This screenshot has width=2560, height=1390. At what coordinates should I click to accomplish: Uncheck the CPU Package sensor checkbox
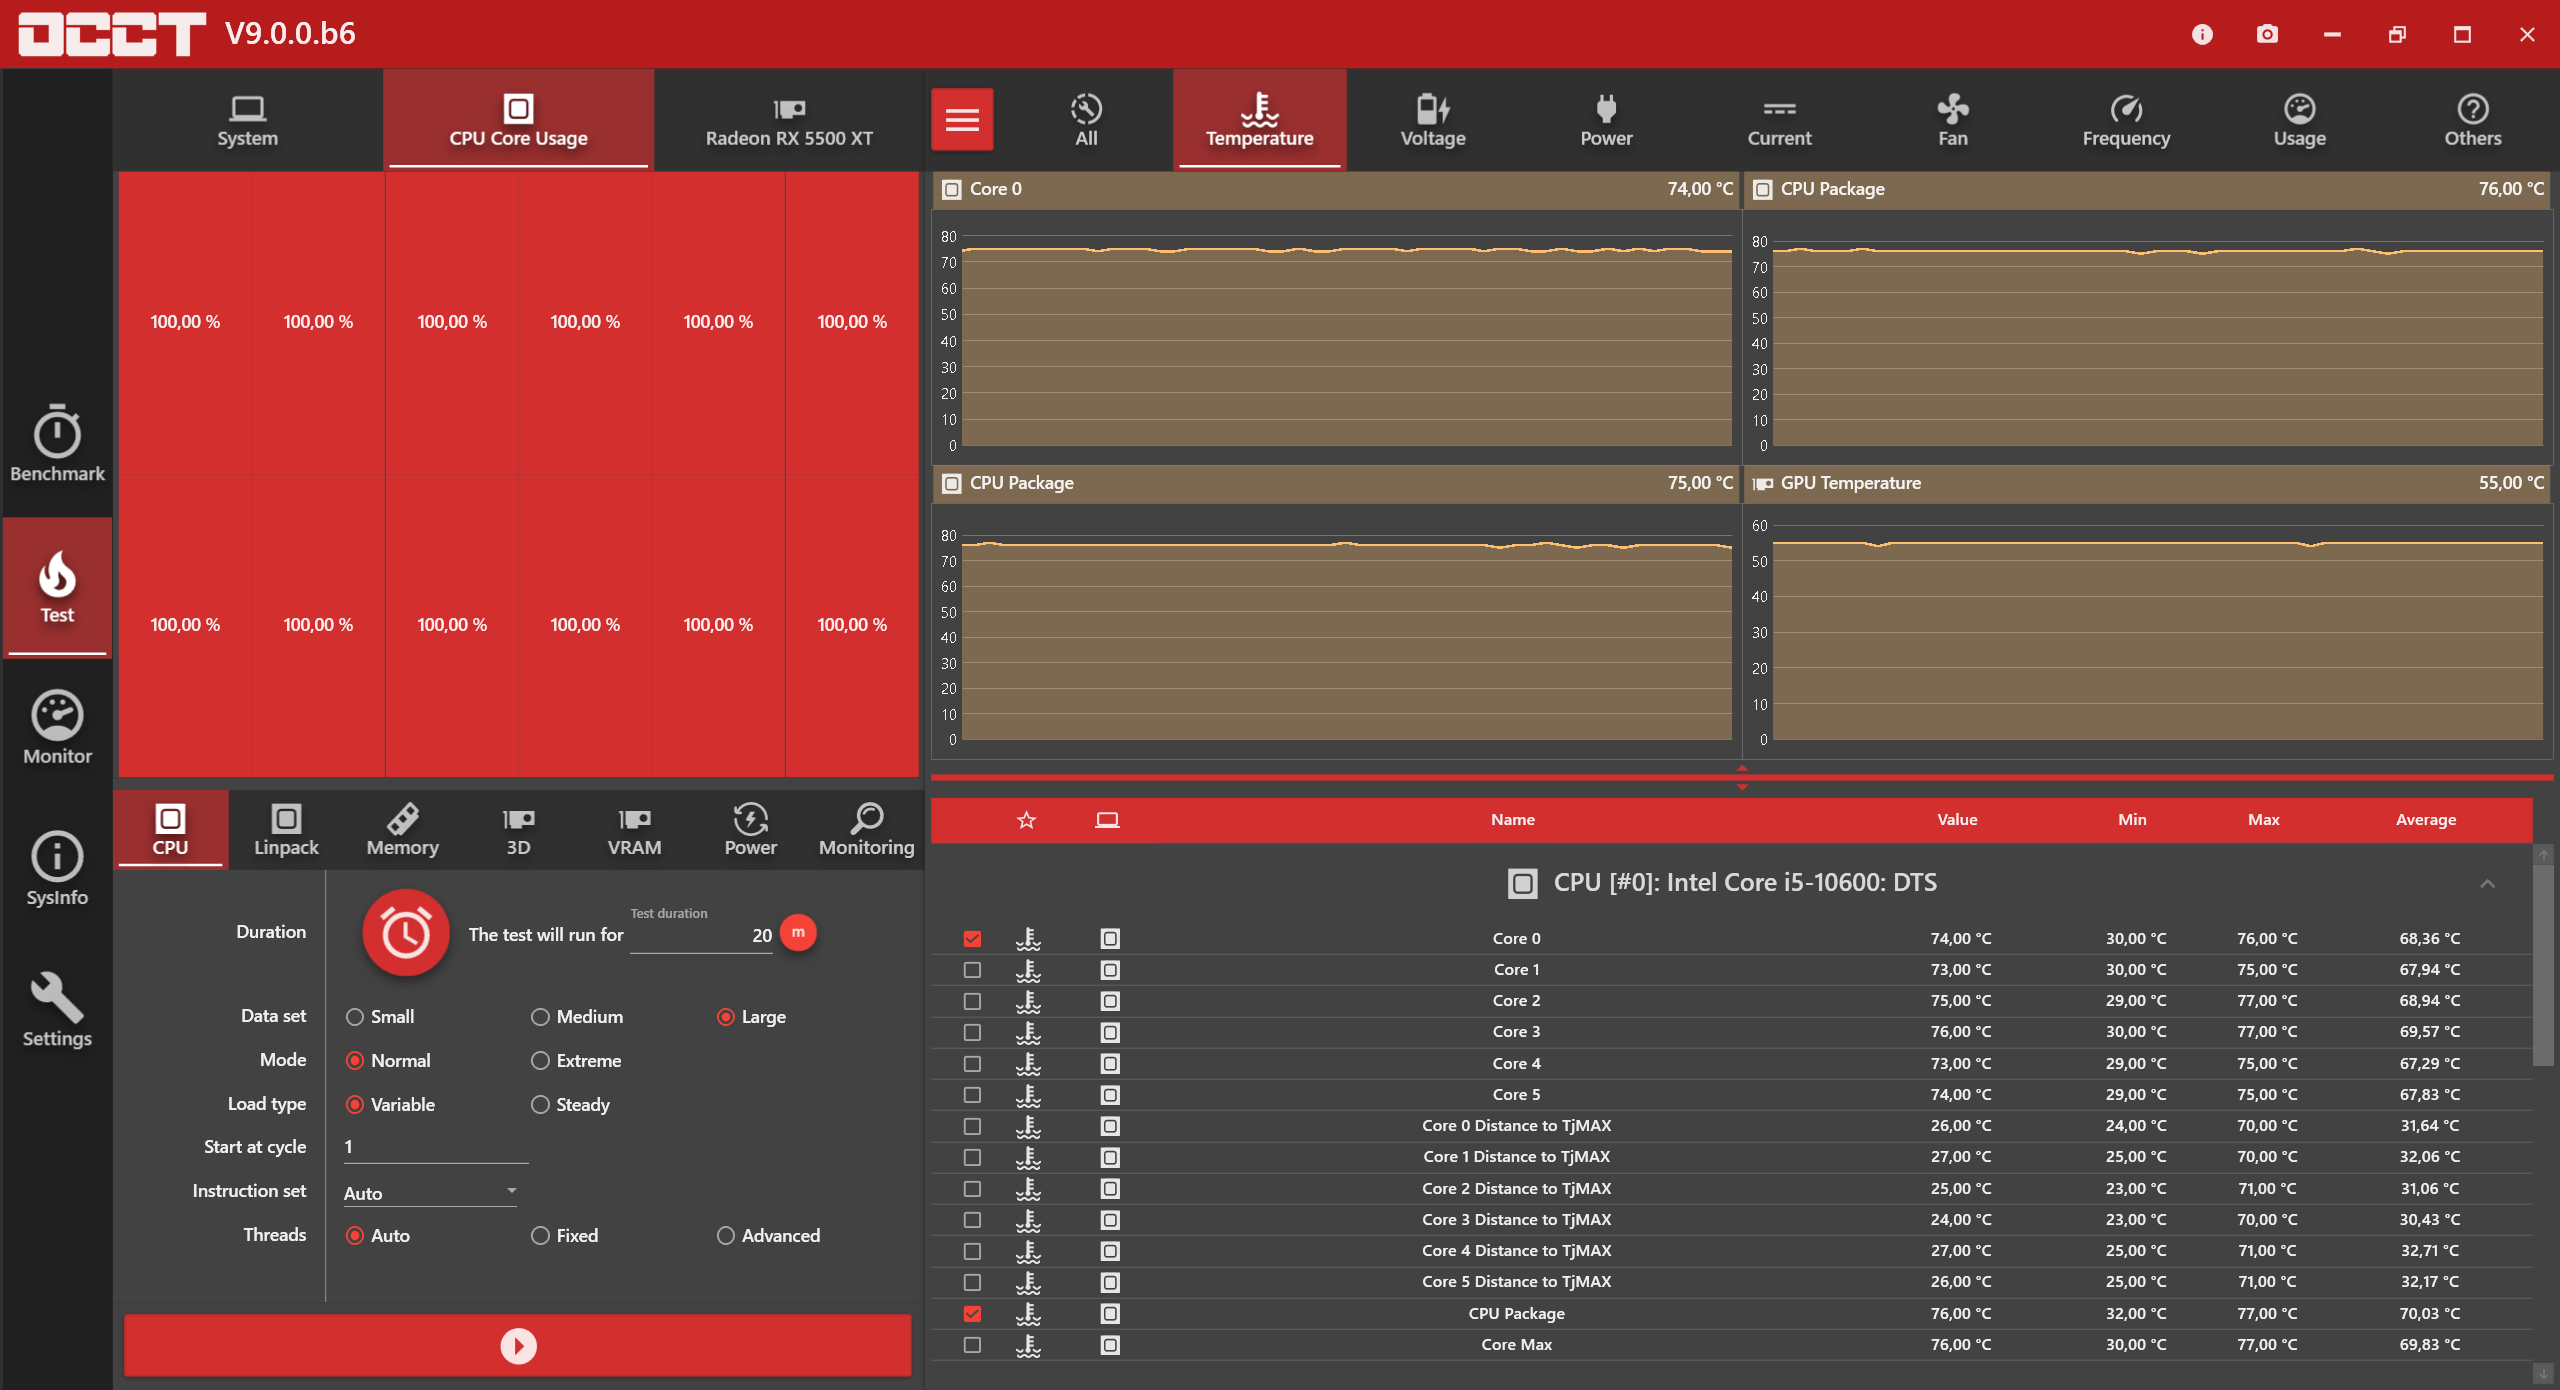972,1314
